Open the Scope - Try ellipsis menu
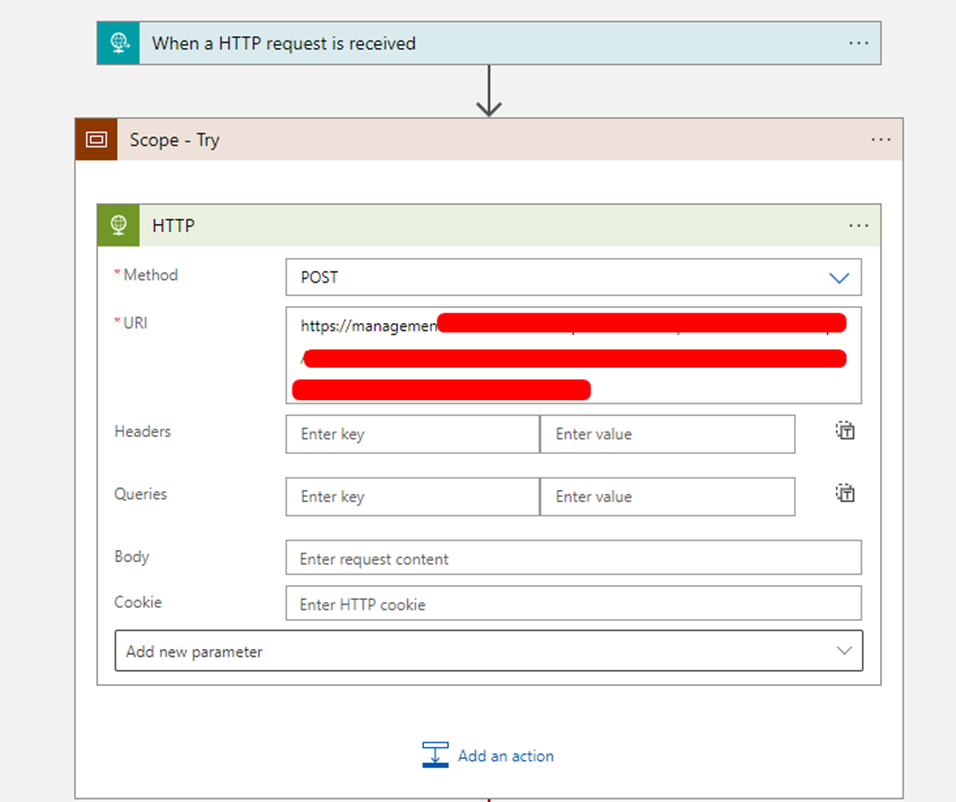956x802 pixels. coord(880,140)
